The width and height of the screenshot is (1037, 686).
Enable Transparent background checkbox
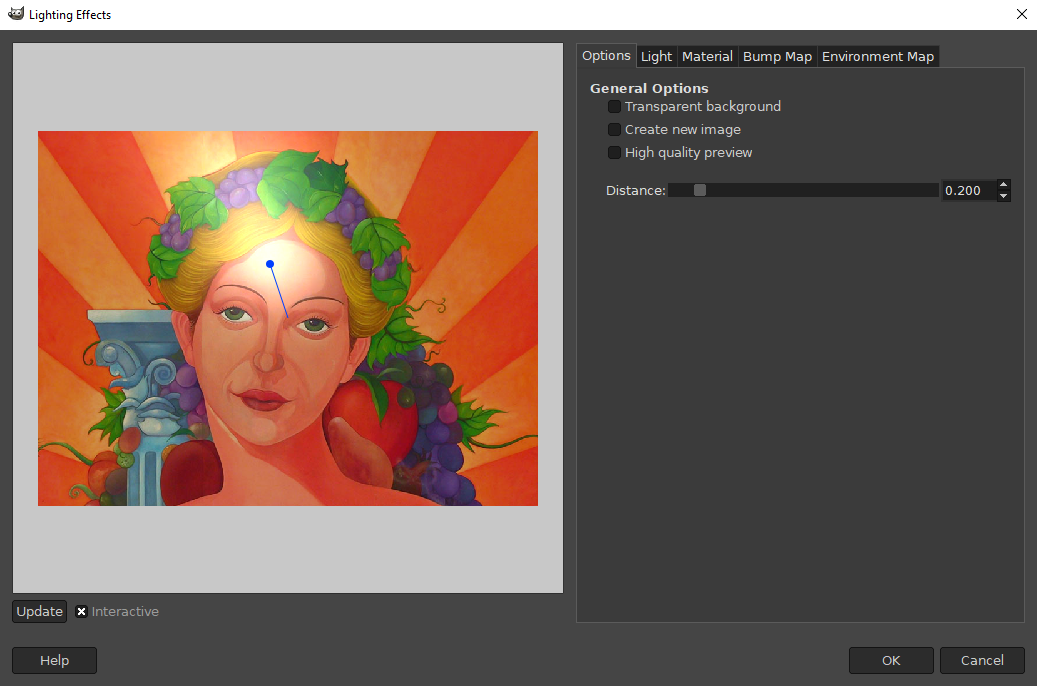pyautogui.click(x=614, y=107)
